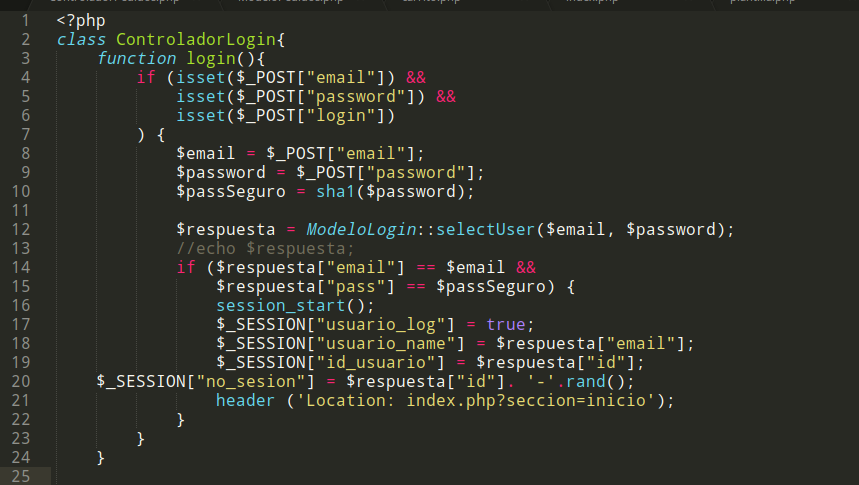This screenshot has width=859, height=485.
Task: Click the session_start() call
Action: coord(294,306)
